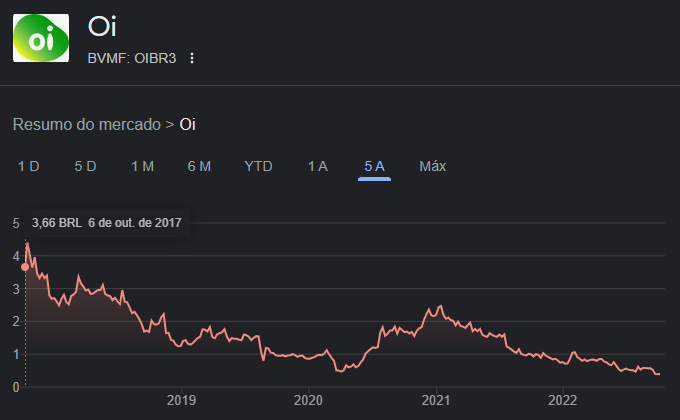Click the BVMF: OIBR3 ticker text
The image size is (680, 420).
132,58
